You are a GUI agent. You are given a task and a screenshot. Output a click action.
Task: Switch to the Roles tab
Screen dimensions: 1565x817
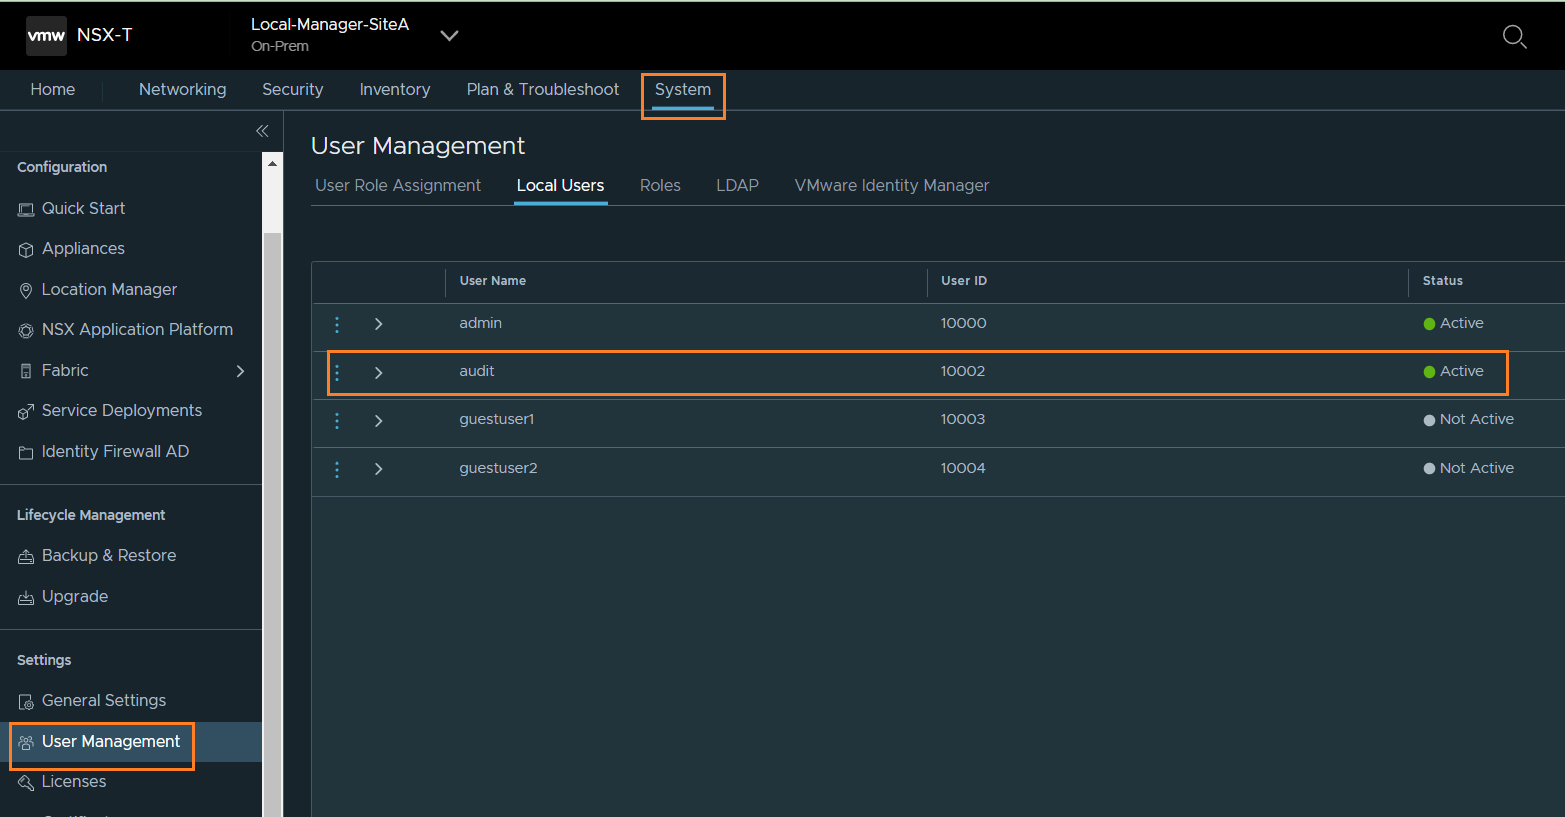coord(660,186)
